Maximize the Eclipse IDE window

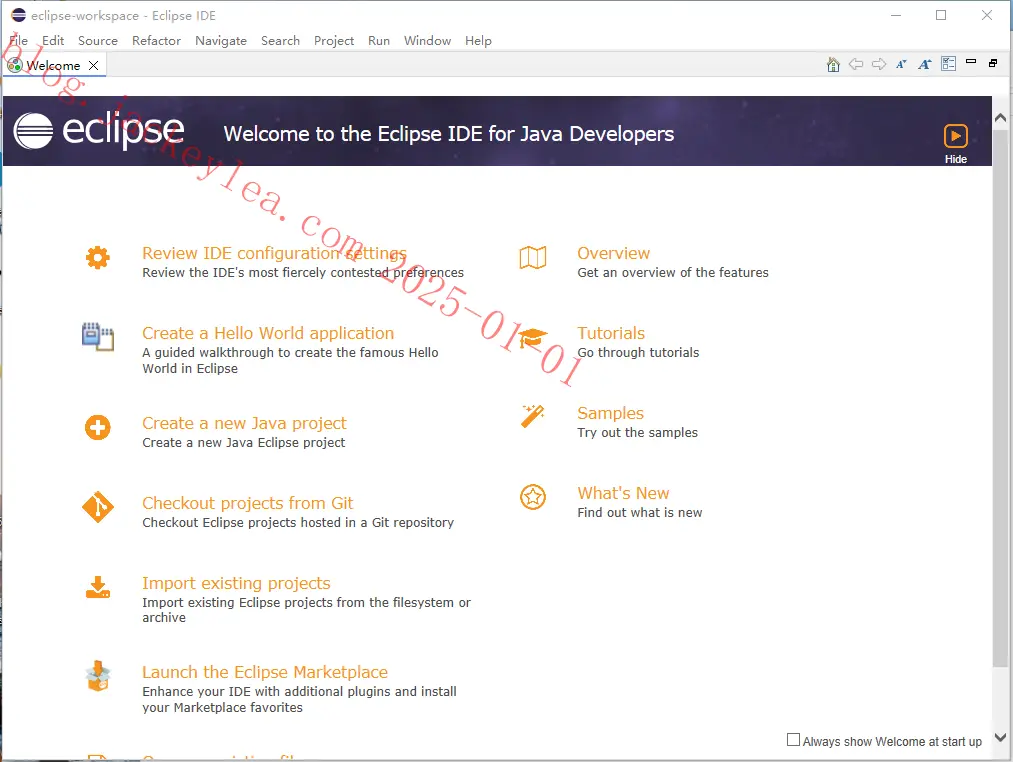(941, 16)
